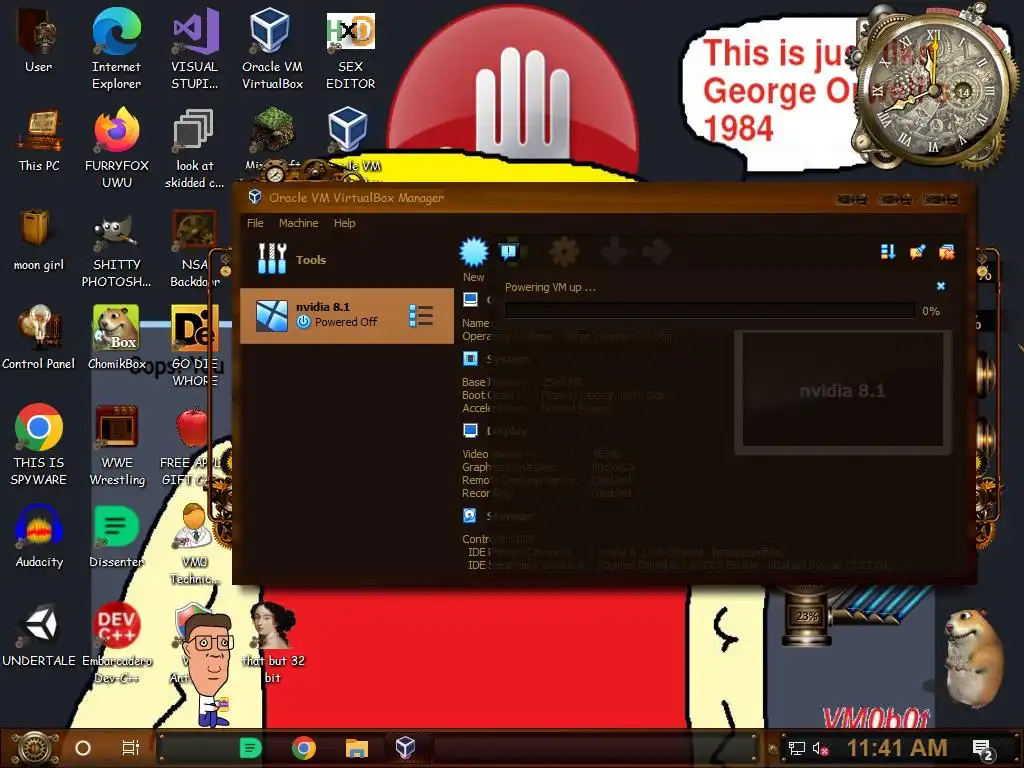Image resolution: width=1024 pixels, height=768 pixels.
Task: Open the Embarcadero Dev-C++ desktop icon
Action: coord(116,643)
